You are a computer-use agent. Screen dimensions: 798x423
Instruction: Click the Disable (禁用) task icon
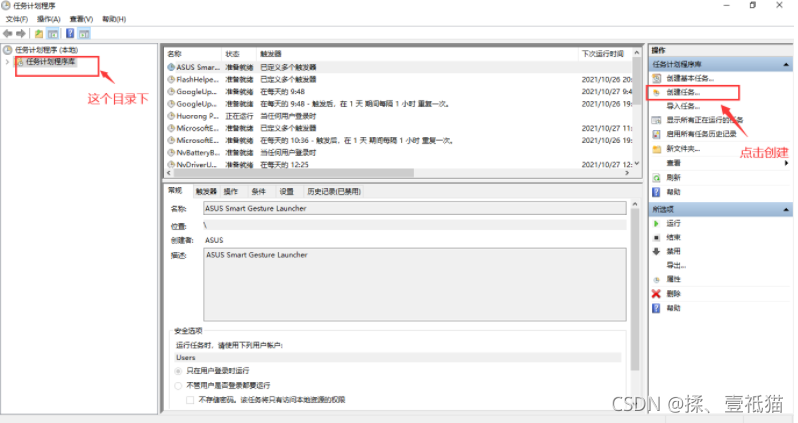coord(656,251)
